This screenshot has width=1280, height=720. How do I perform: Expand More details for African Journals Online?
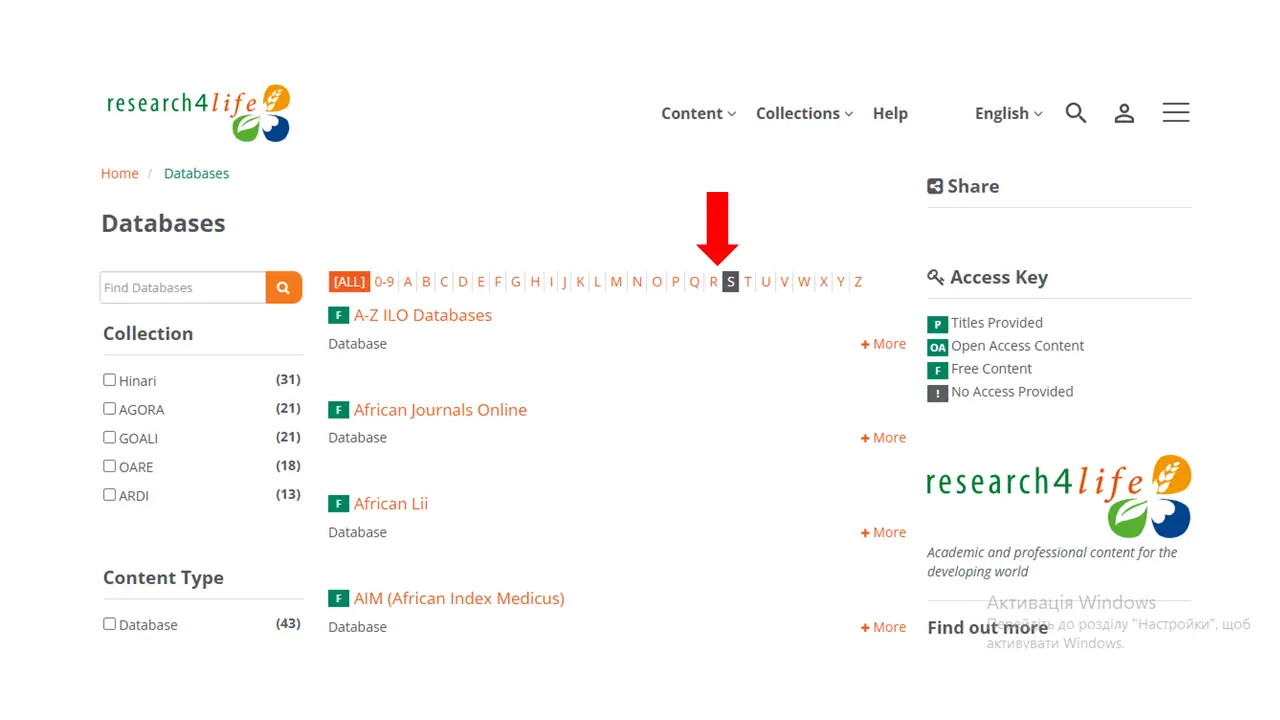883,437
